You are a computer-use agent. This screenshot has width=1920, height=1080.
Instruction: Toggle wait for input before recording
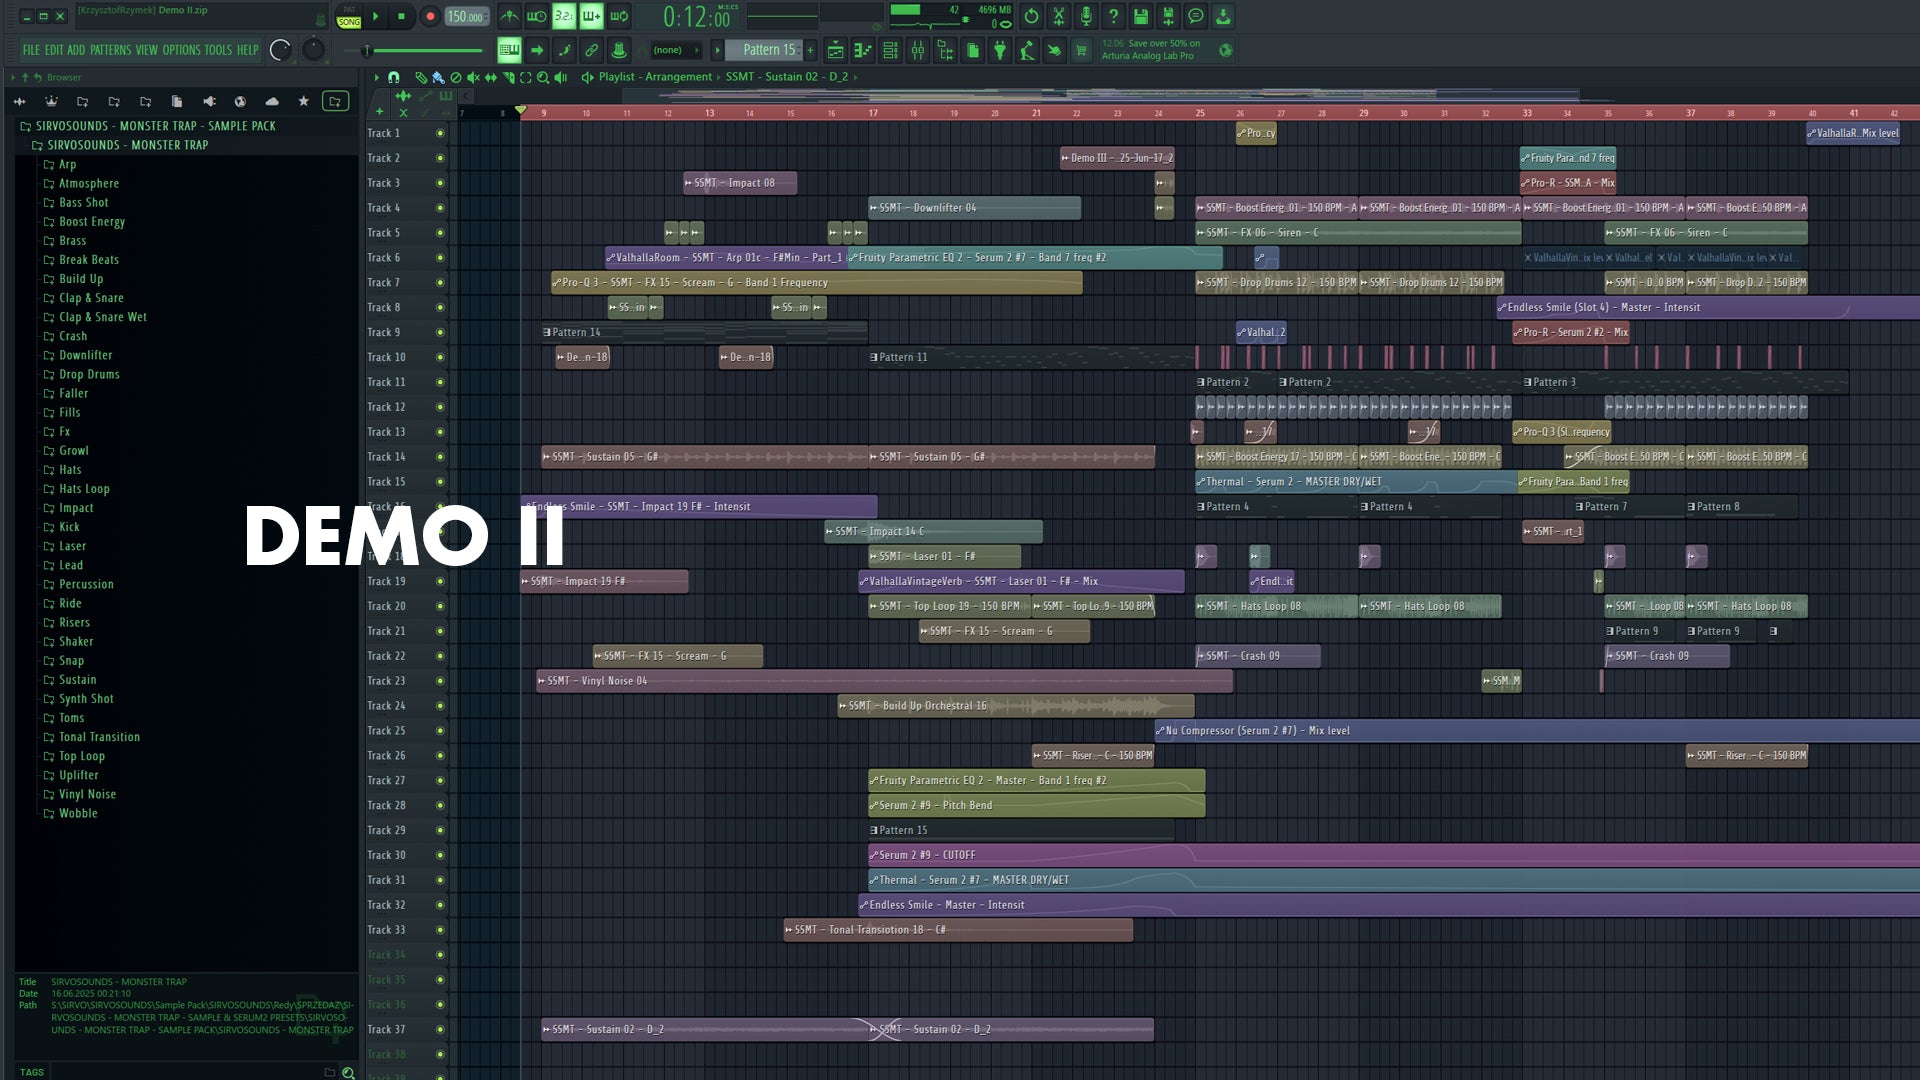point(537,16)
